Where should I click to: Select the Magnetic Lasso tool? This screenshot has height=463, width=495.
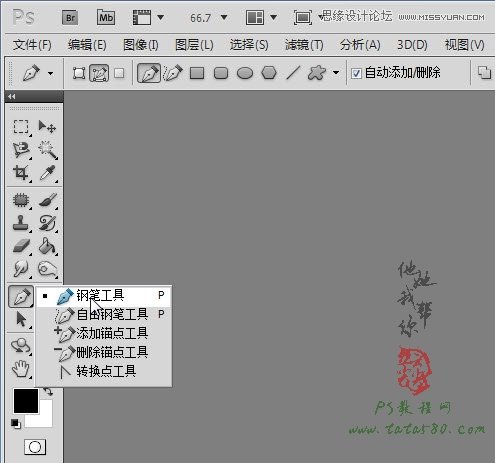[21, 150]
